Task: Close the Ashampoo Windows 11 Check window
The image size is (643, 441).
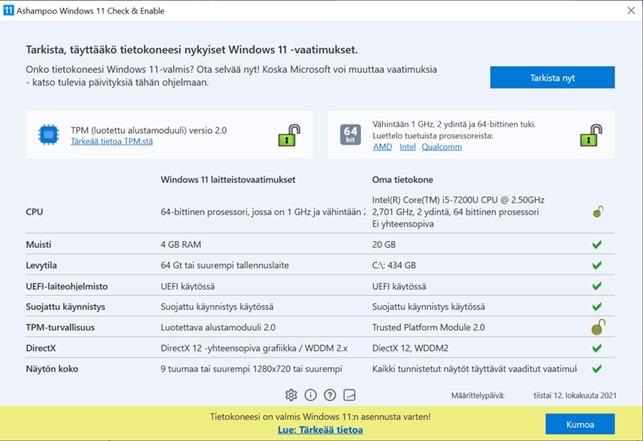Action: [x=631, y=11]
